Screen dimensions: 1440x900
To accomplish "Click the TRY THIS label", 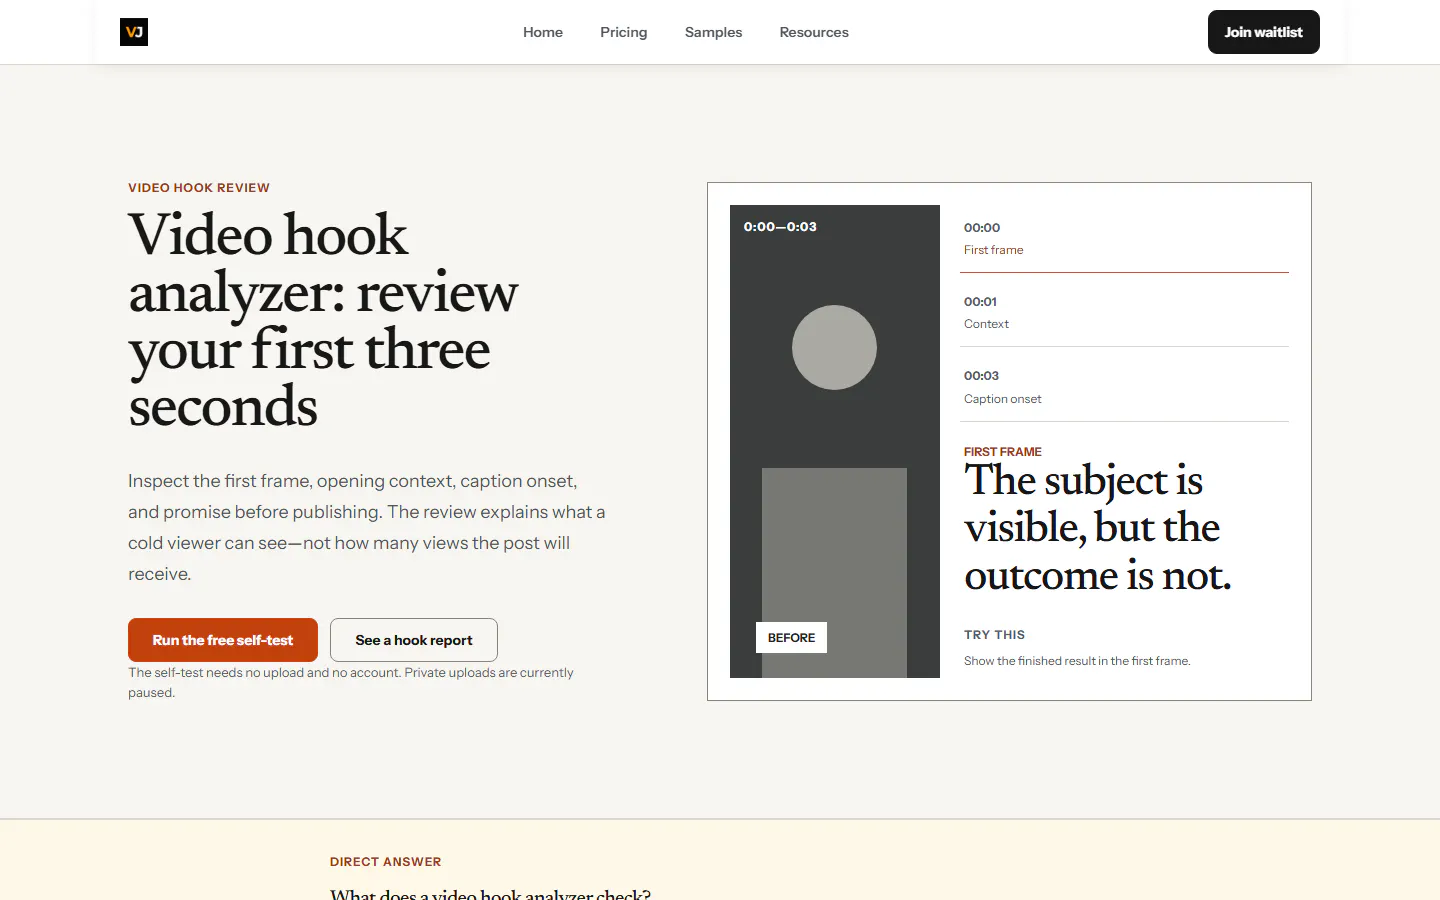I will tap(994, 635).
